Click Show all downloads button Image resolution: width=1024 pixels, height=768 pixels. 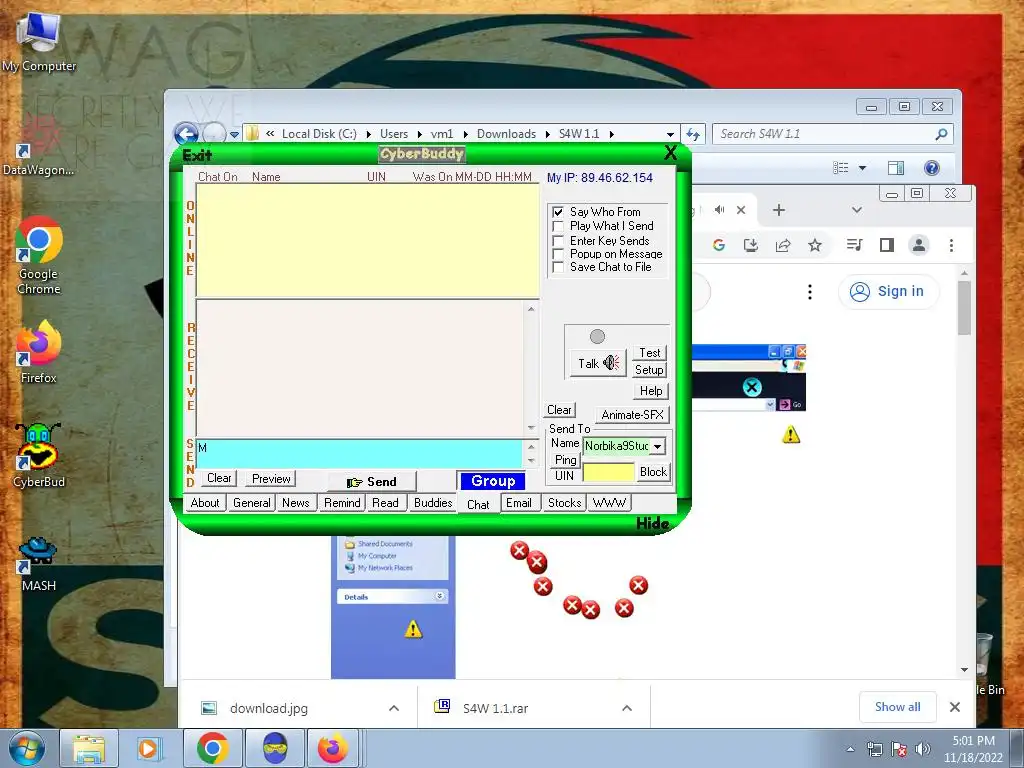(x=897, y=707)
